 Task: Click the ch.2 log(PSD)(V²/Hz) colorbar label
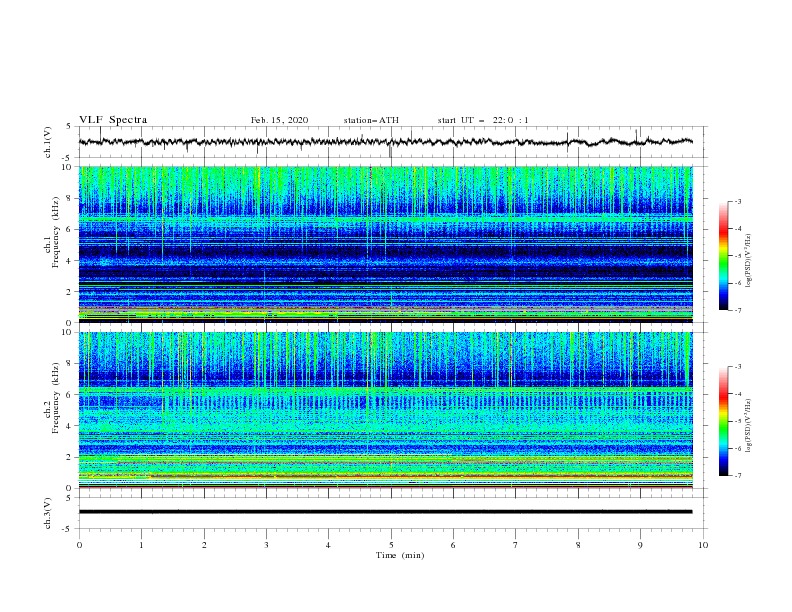[749, 425]
